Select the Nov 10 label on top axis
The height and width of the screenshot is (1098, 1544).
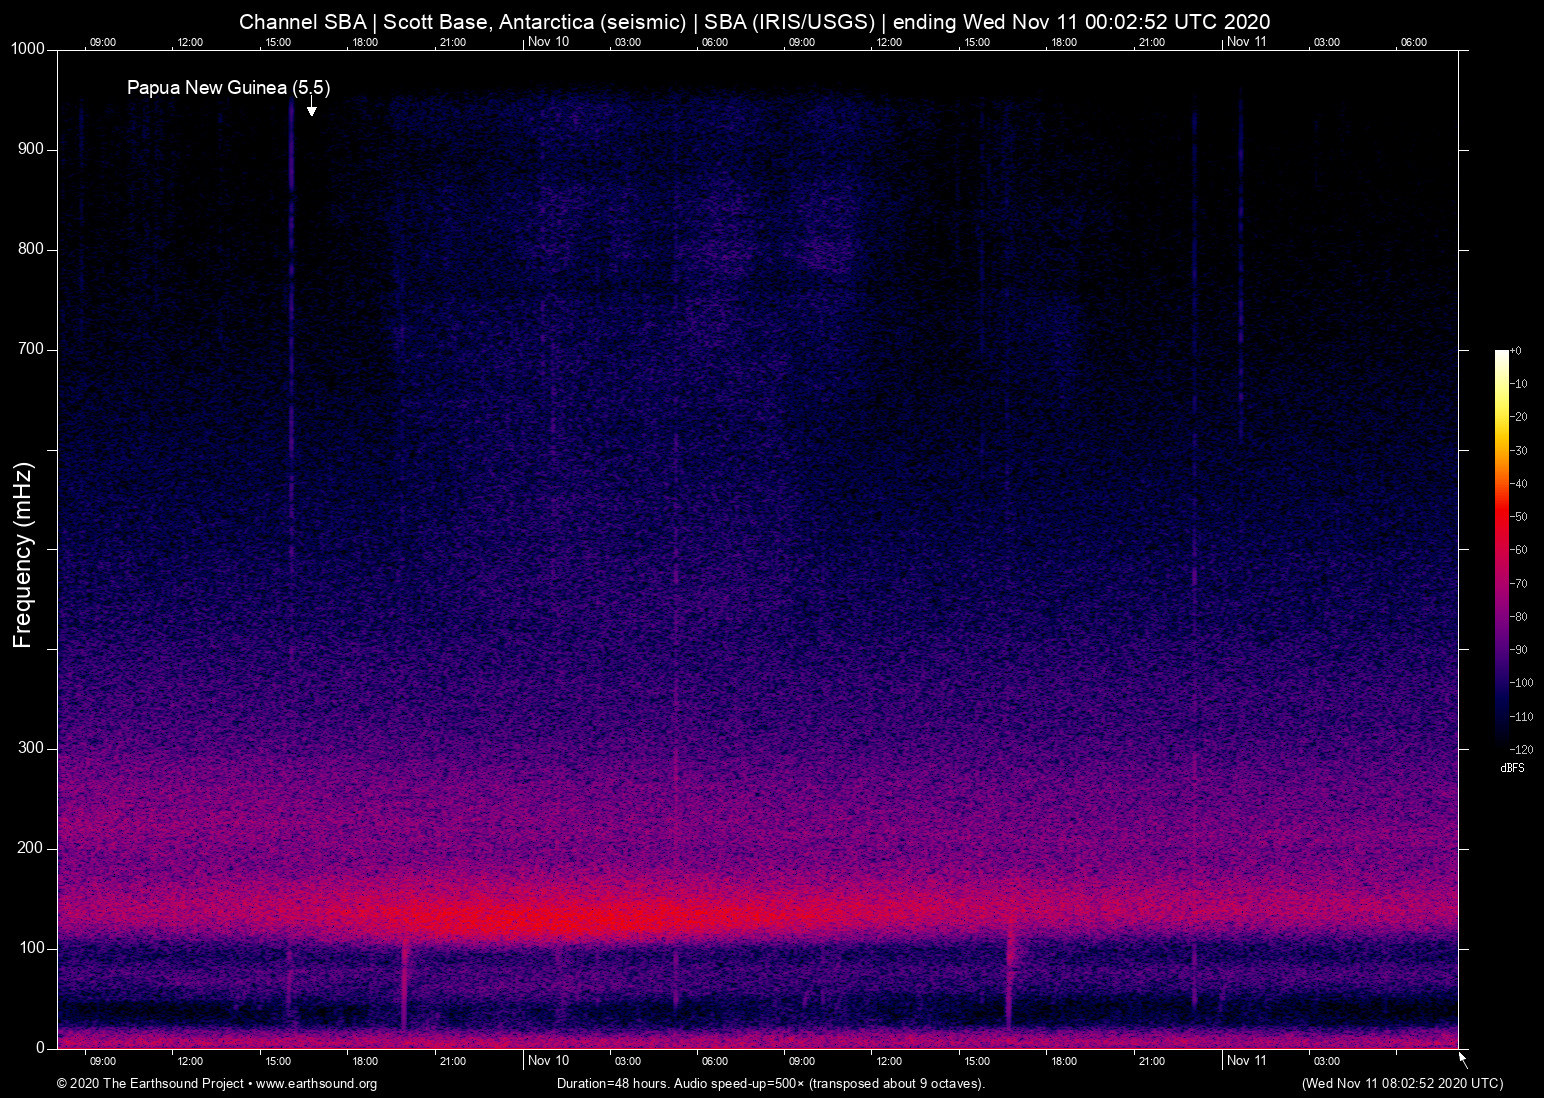(x=548, y=42)
